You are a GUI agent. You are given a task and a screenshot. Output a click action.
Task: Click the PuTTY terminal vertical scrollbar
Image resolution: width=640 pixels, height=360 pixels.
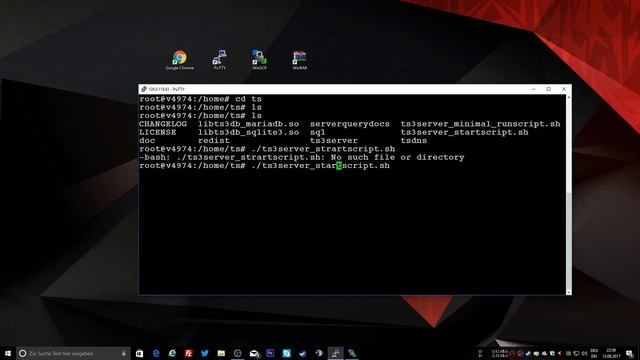click(569, 194)
